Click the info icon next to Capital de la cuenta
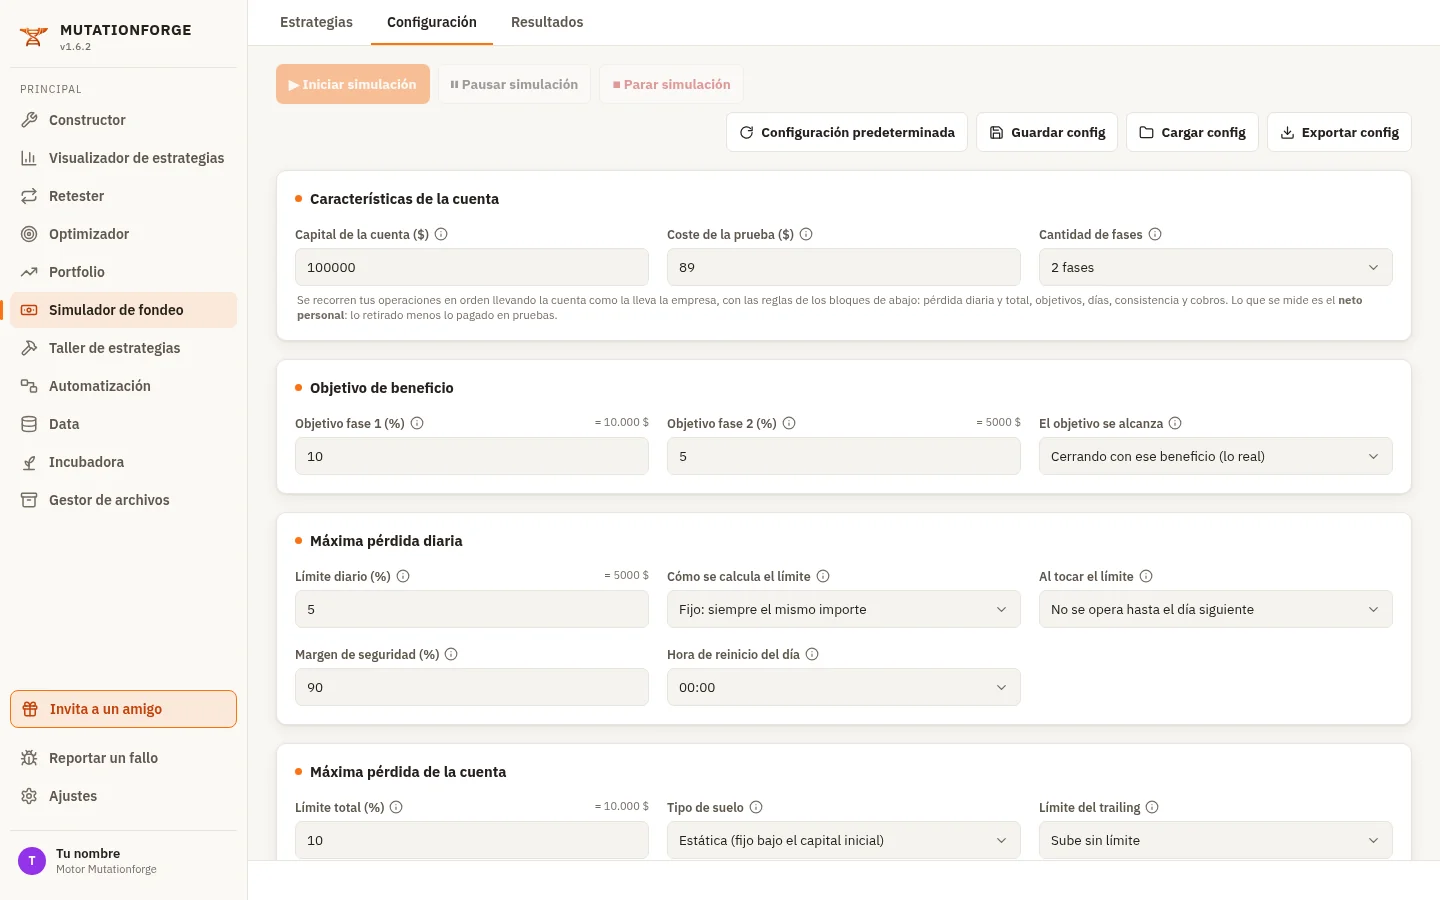This screenshot has width=1440, height=900. (x=441, y=234)
